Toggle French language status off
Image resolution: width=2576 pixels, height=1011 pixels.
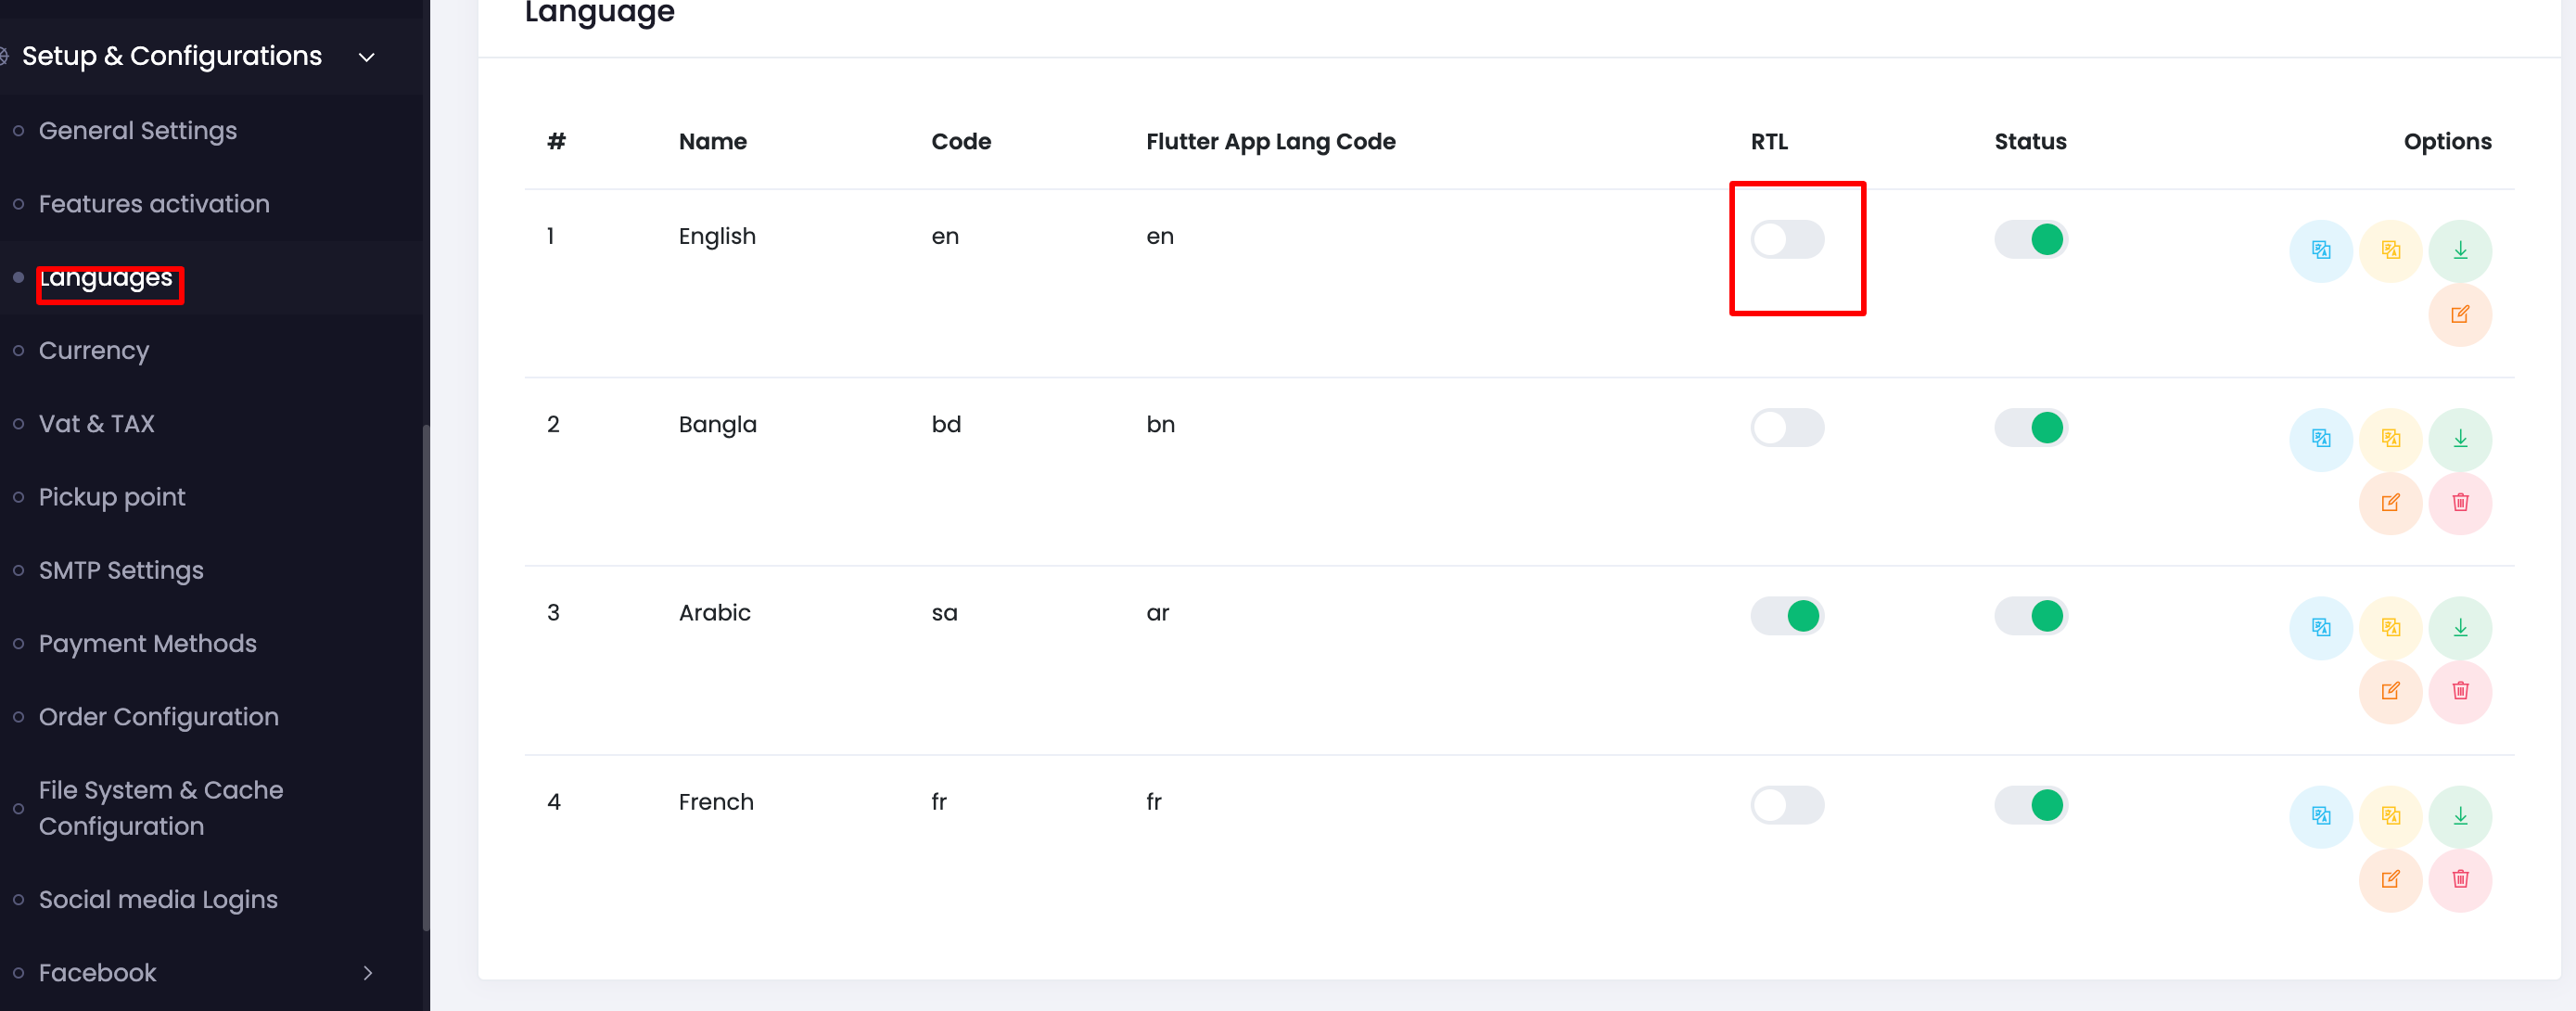[x=2030, y=804]
